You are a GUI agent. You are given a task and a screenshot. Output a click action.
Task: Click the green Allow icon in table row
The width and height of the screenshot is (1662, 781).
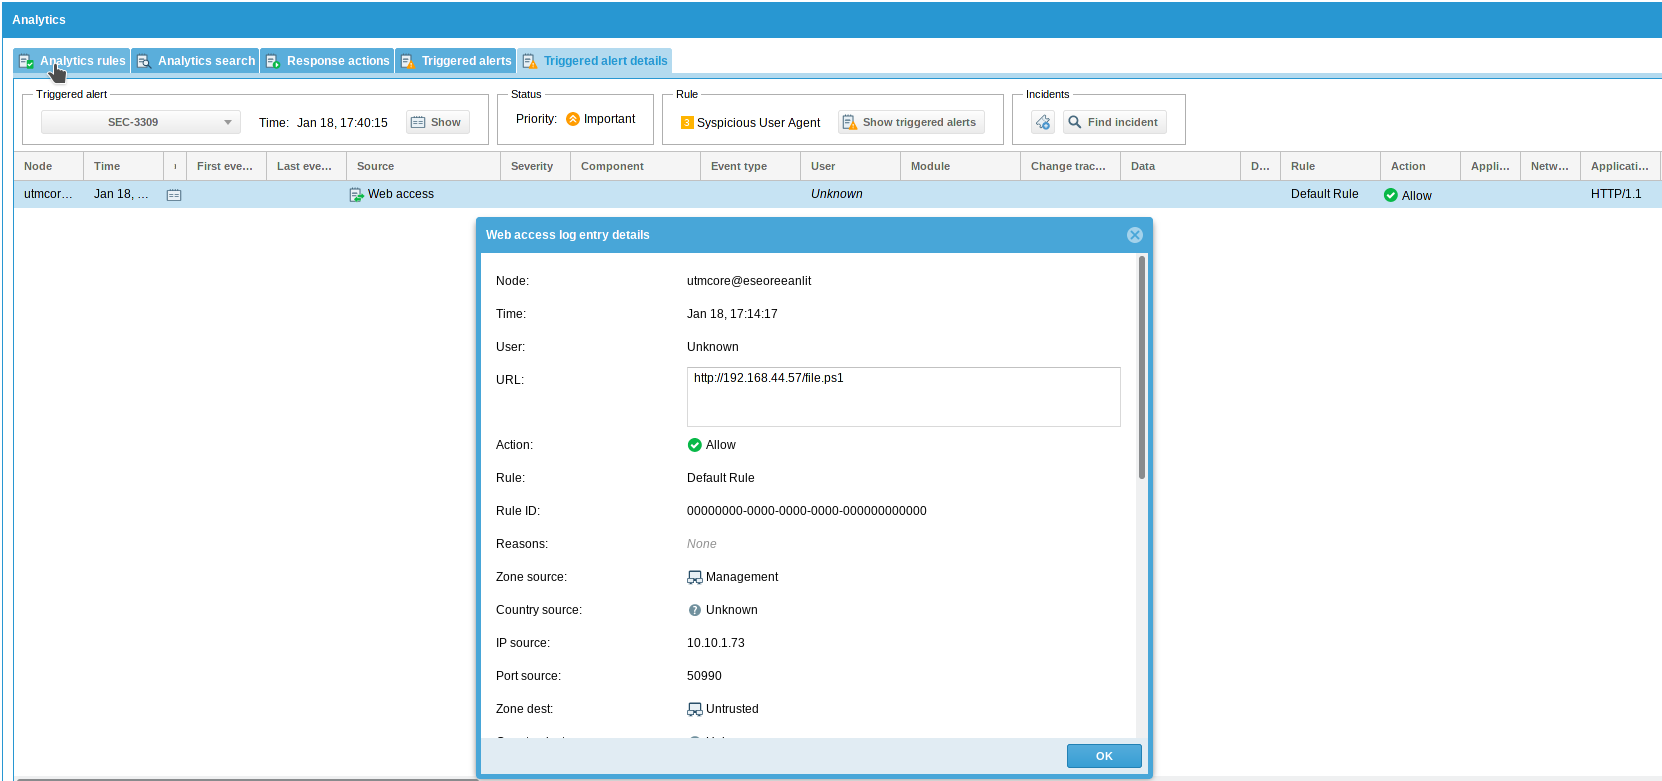point(1390,195)
